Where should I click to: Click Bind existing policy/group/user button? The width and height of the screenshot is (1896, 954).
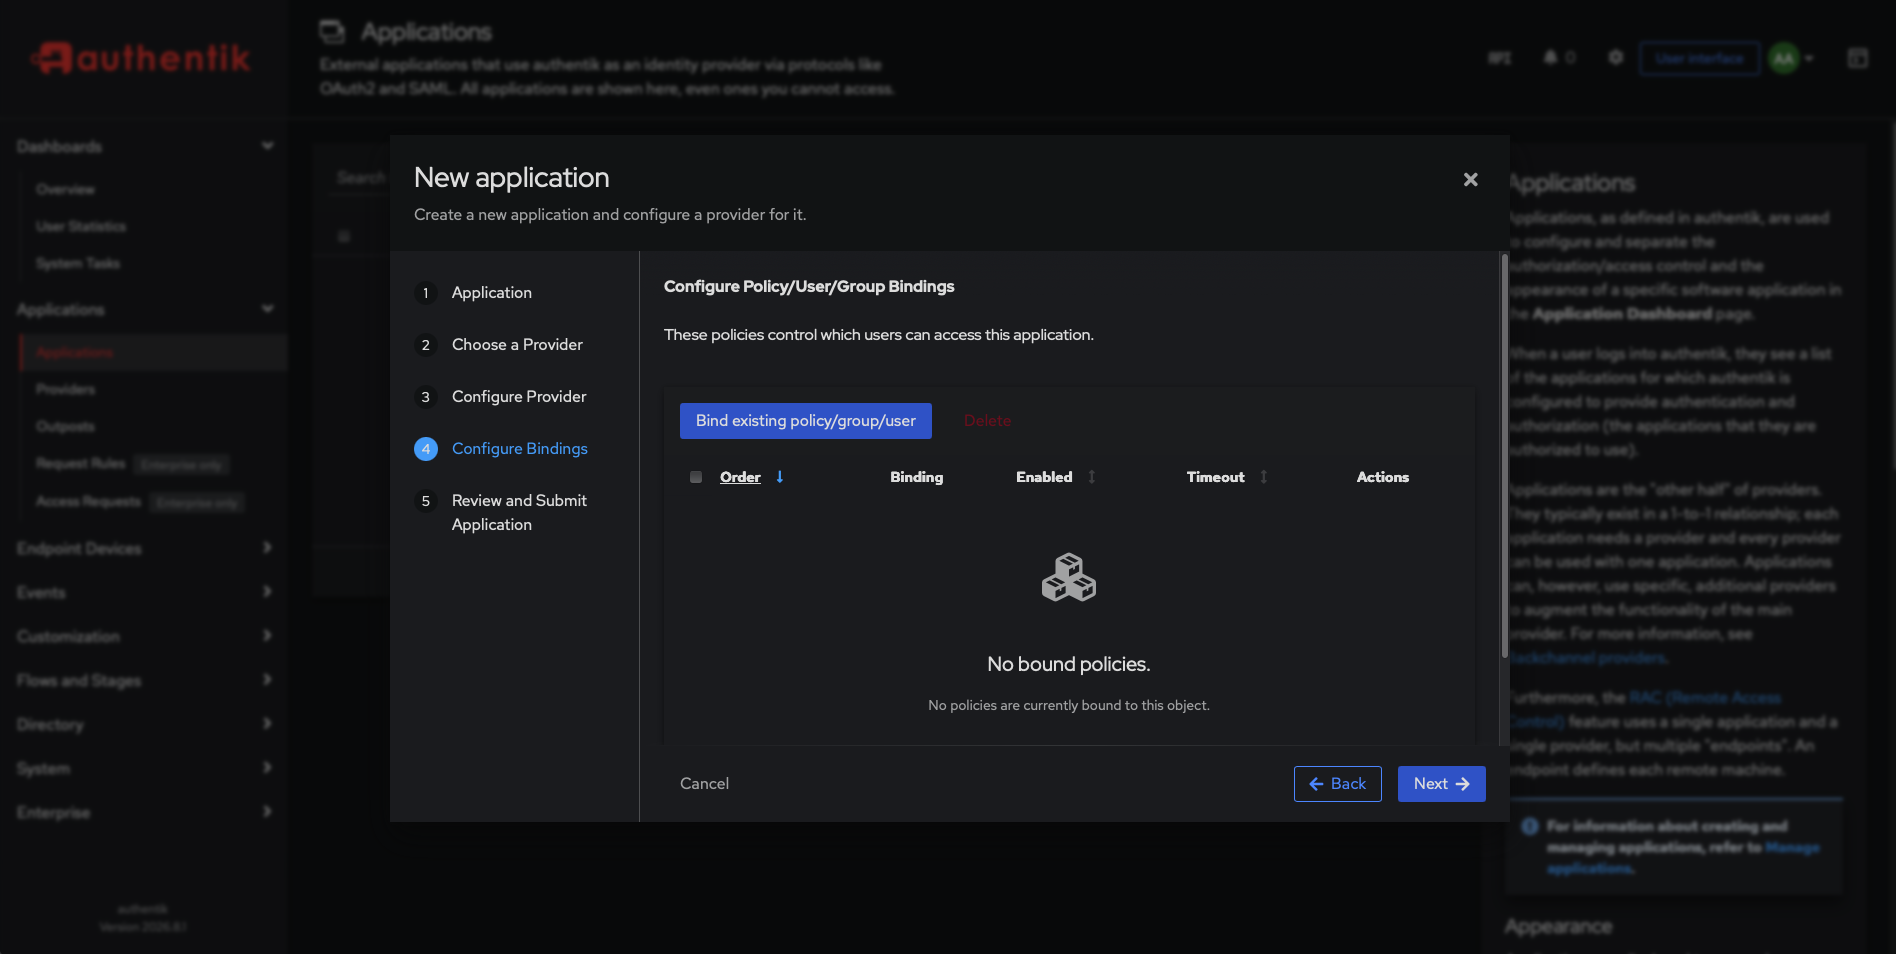click(806, 421)
